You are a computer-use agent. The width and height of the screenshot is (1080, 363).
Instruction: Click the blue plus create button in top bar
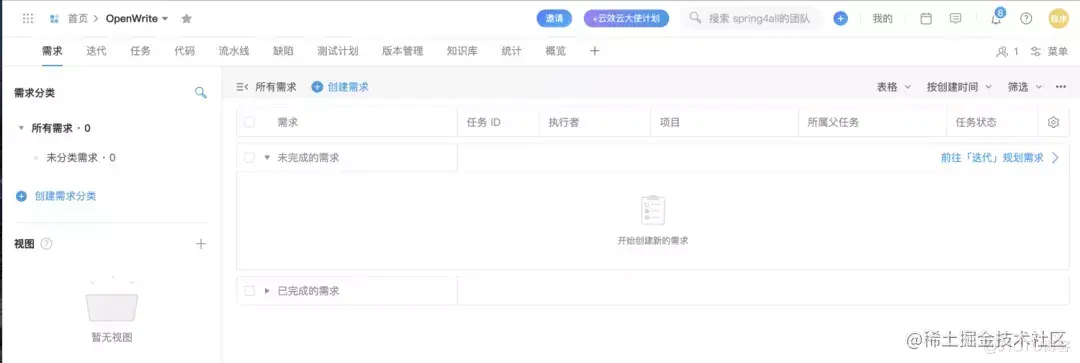(840, 19)
